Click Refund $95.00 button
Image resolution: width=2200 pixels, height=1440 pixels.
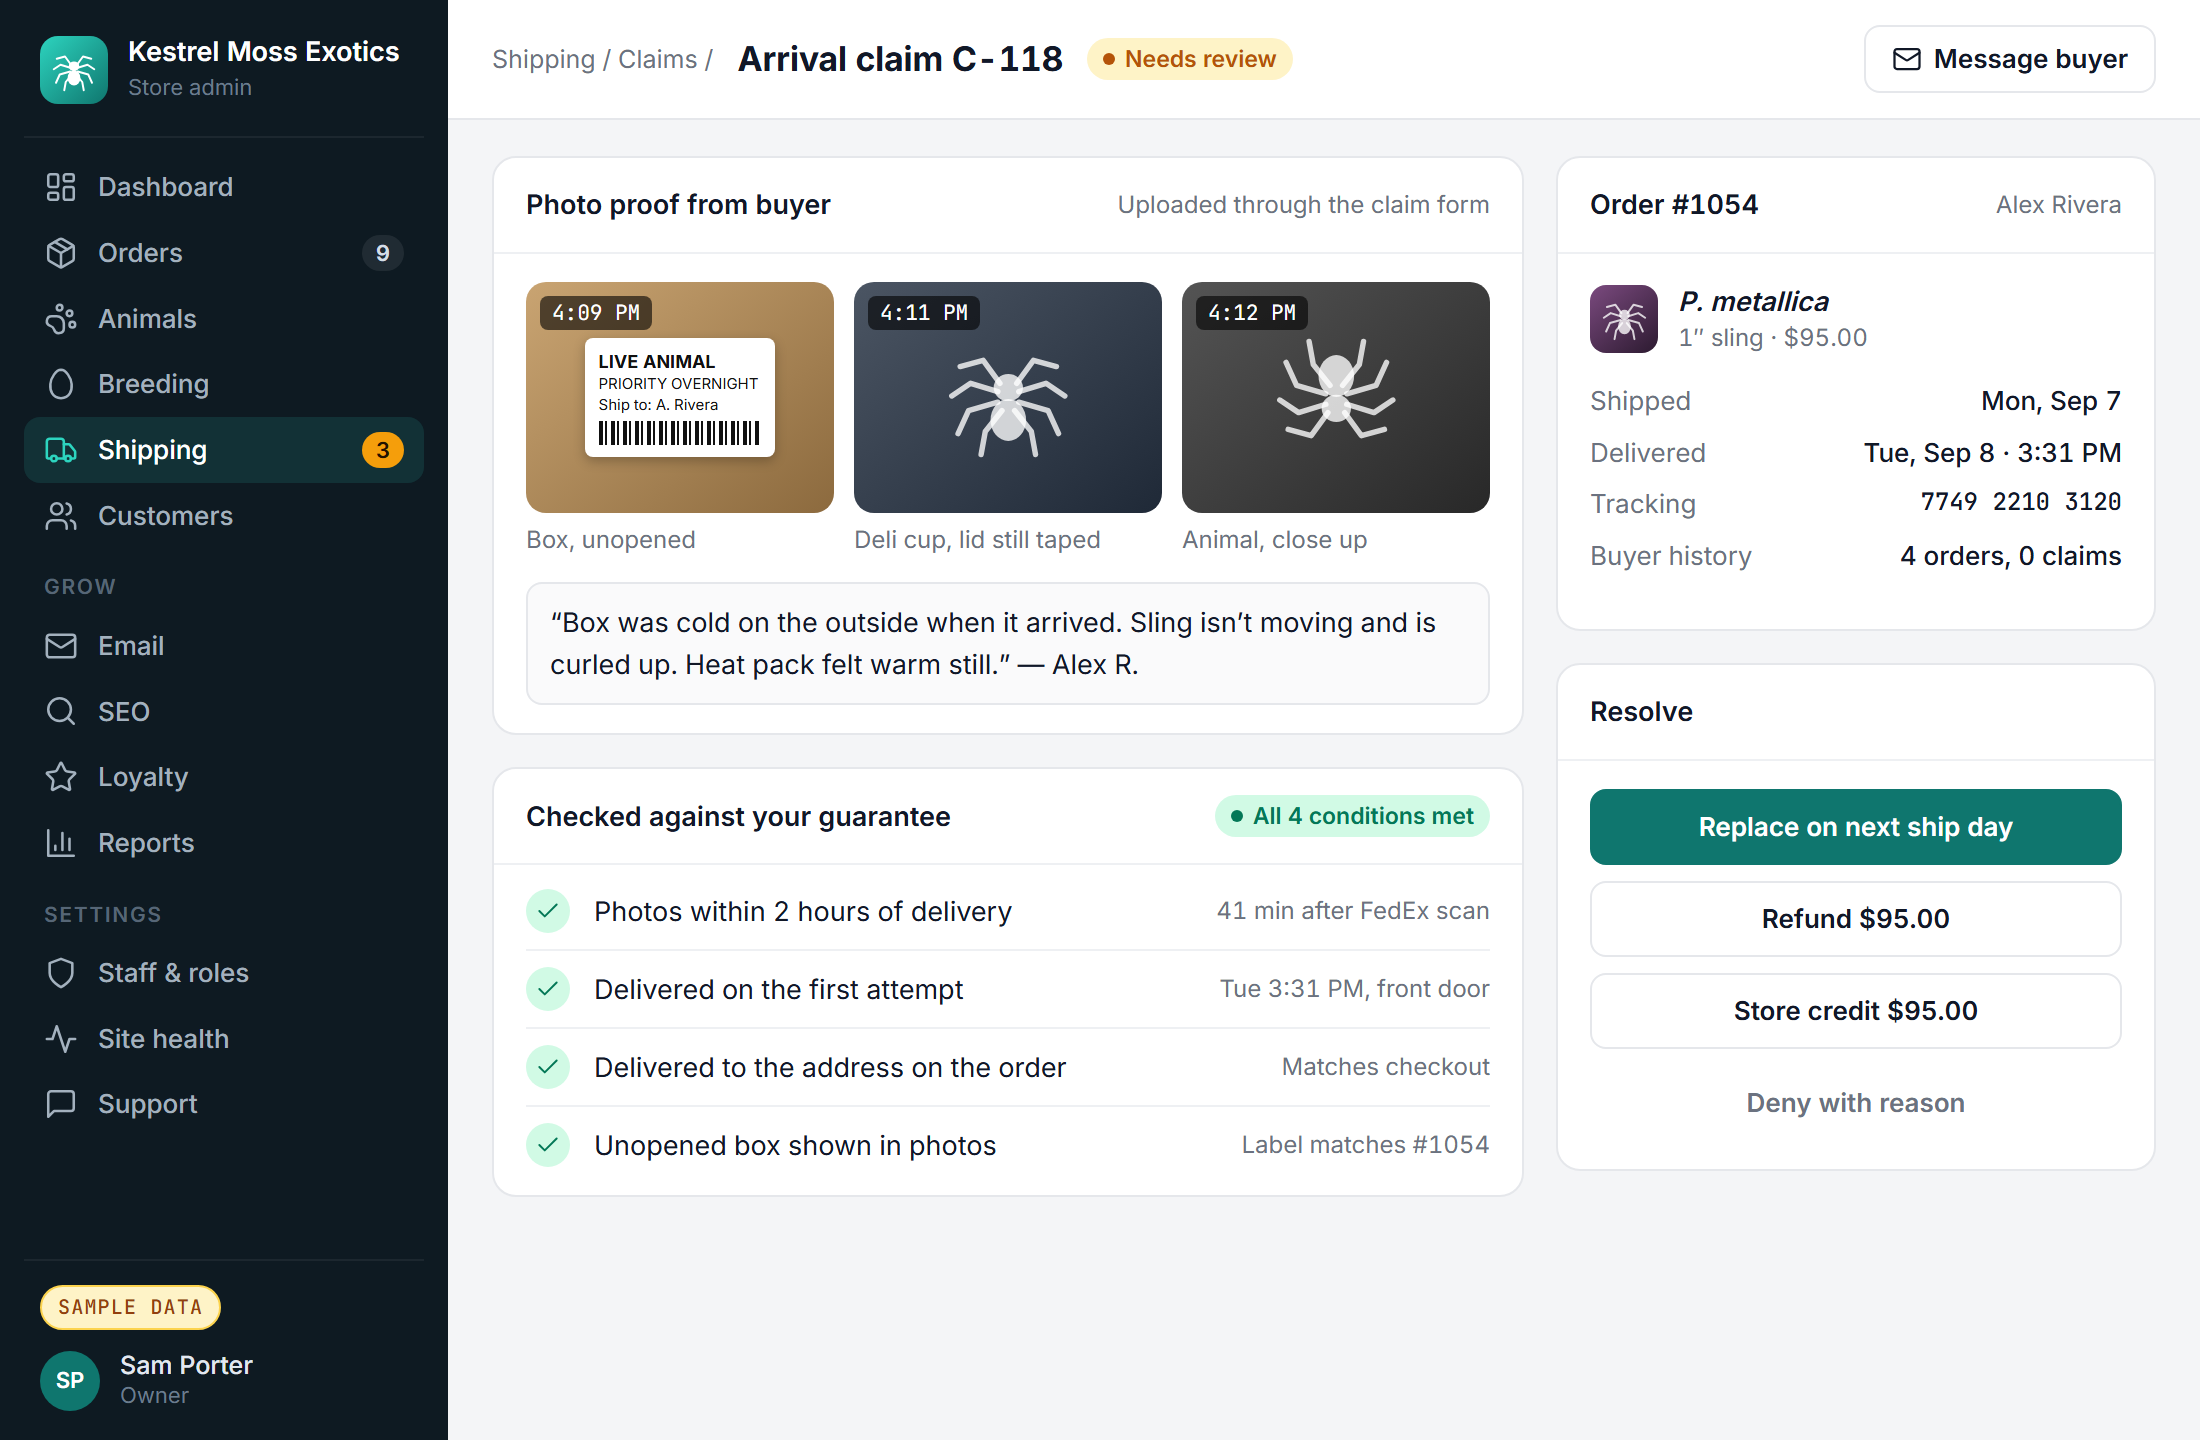click(1855, 919)
